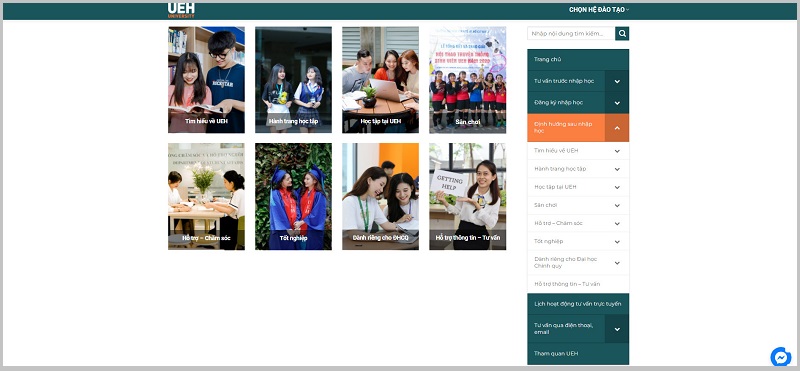Expand 'Tìm hiểu về UEH' submenu arrow
800x371 pixels.
tap(617, 151)
